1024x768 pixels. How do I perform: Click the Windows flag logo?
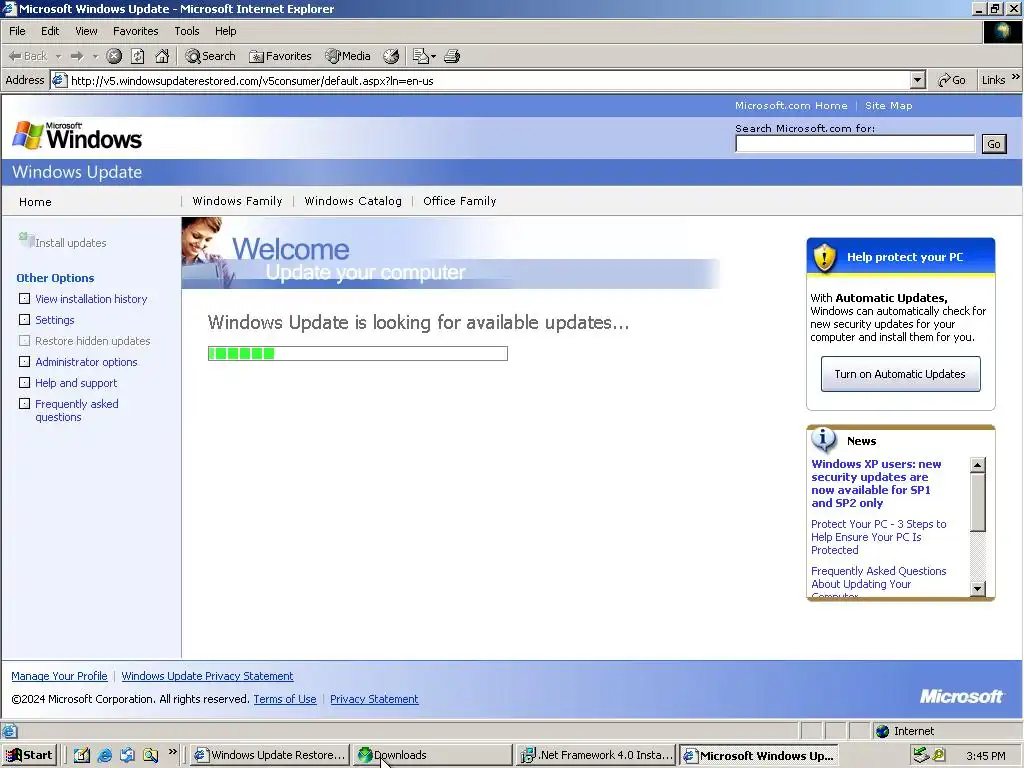click(28, 135)
